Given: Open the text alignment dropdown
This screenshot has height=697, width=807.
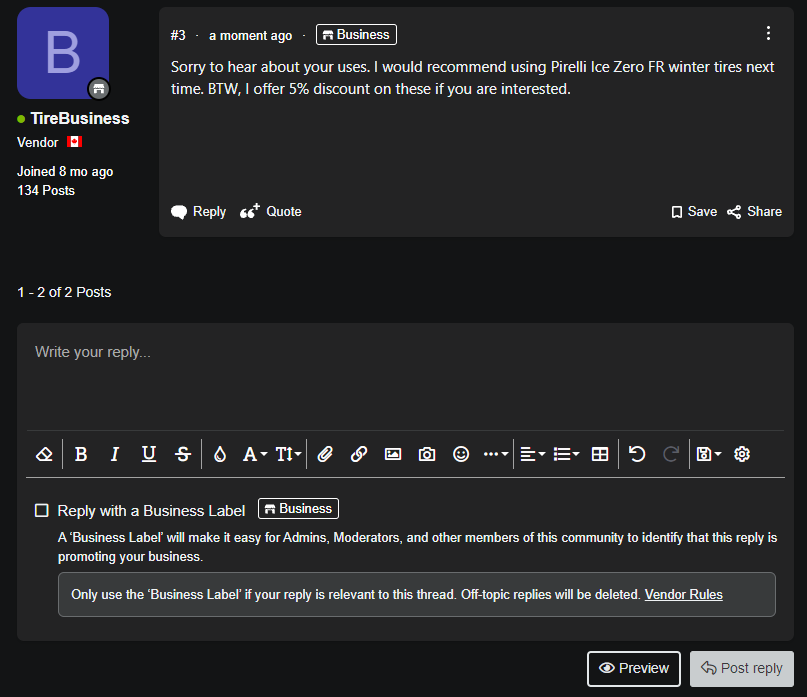Looking at the screenshot, I should pos(532,454).
